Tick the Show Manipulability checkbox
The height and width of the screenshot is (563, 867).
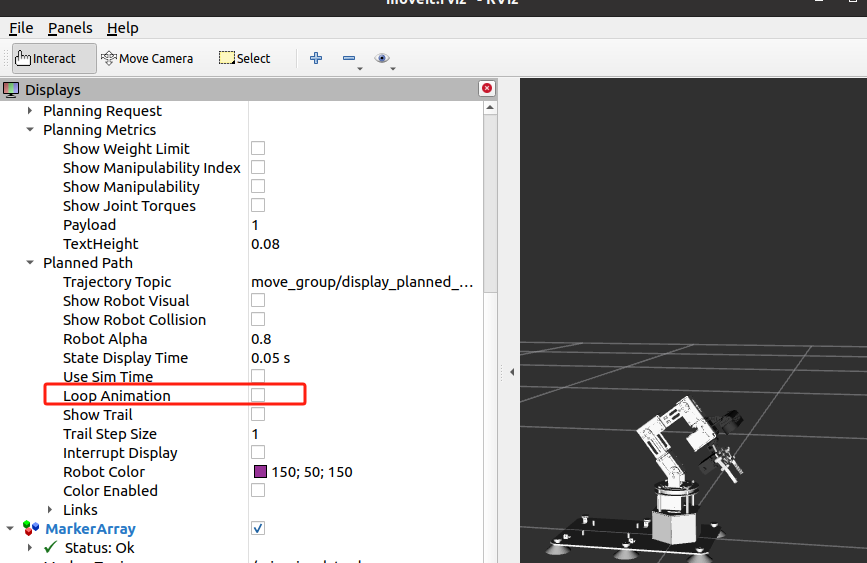pyautogui.click(x=258, y=186)
